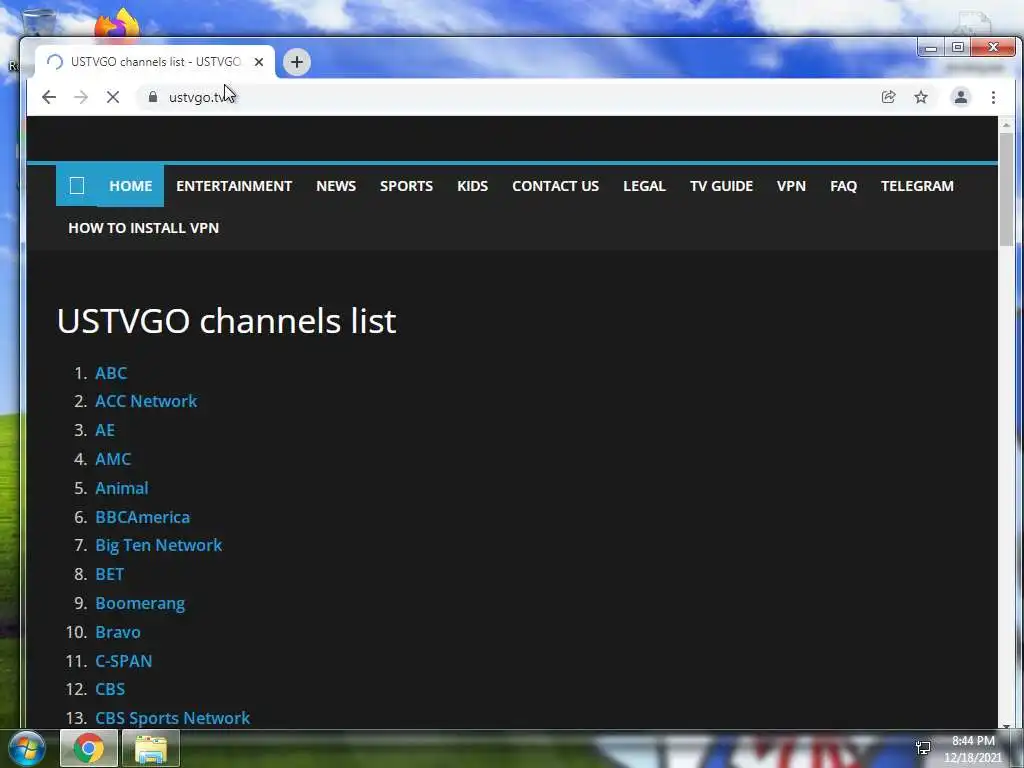Open the Bravo channel link

[118, 632]
